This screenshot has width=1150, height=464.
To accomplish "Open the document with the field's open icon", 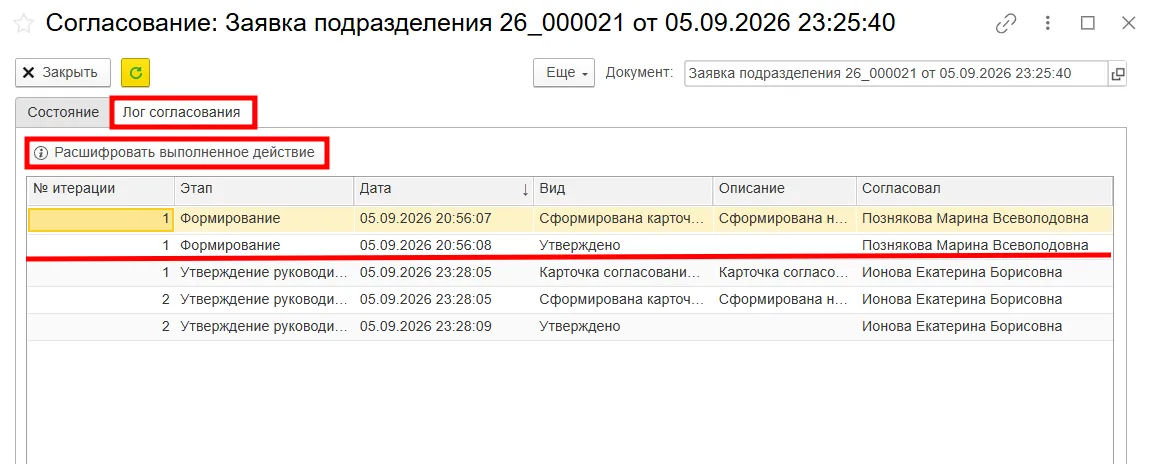I will tap(1118, 73).
